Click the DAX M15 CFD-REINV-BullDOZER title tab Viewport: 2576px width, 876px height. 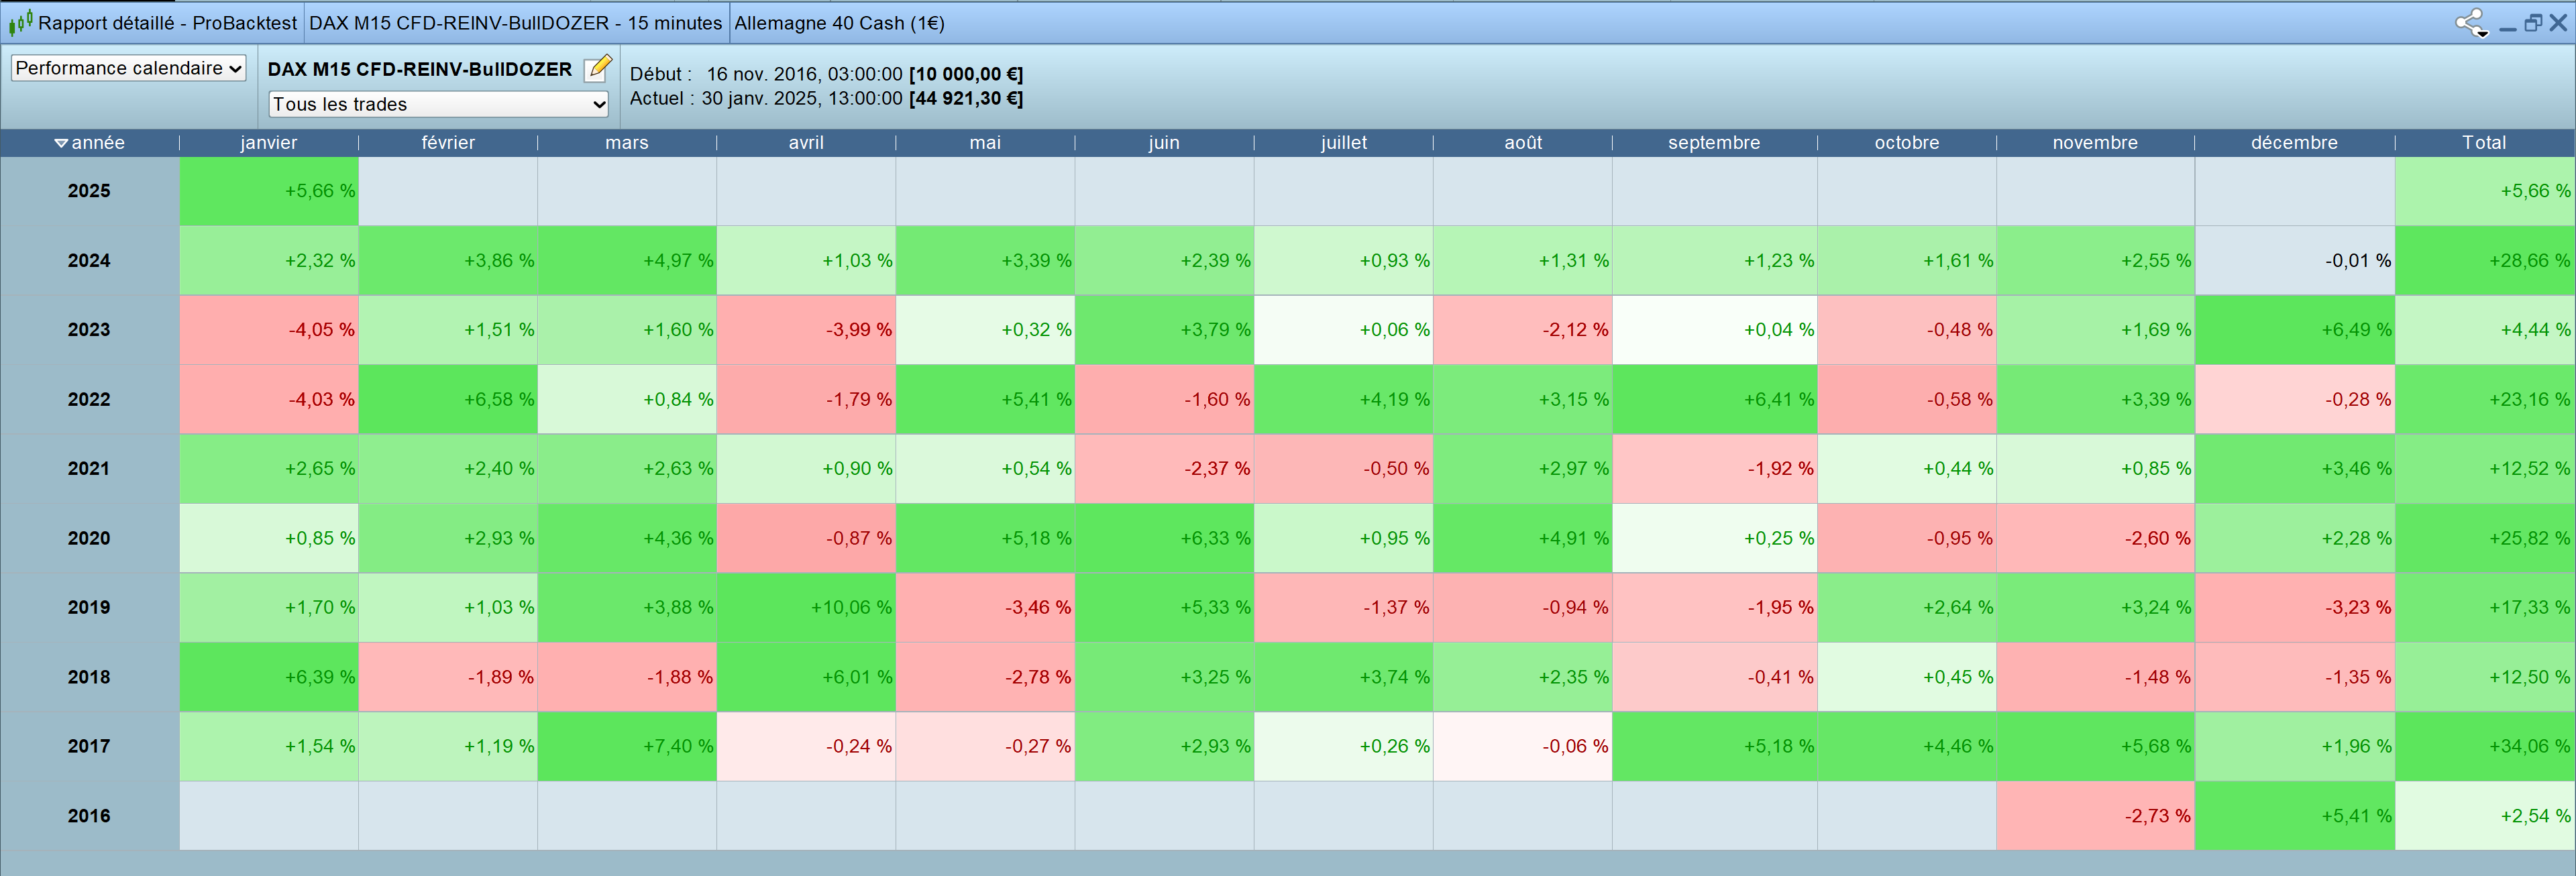pyautogui.click(x=515, y=23)
